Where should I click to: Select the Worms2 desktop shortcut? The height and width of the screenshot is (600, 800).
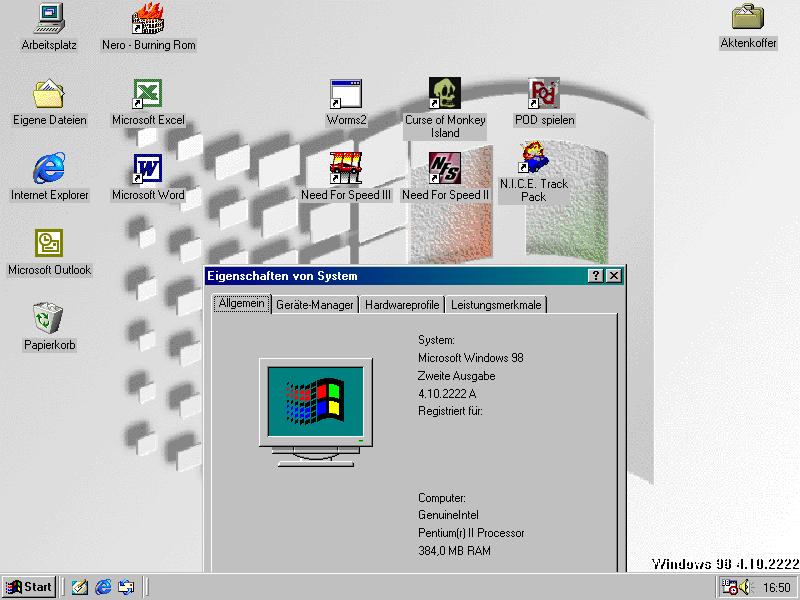point(346,94)
